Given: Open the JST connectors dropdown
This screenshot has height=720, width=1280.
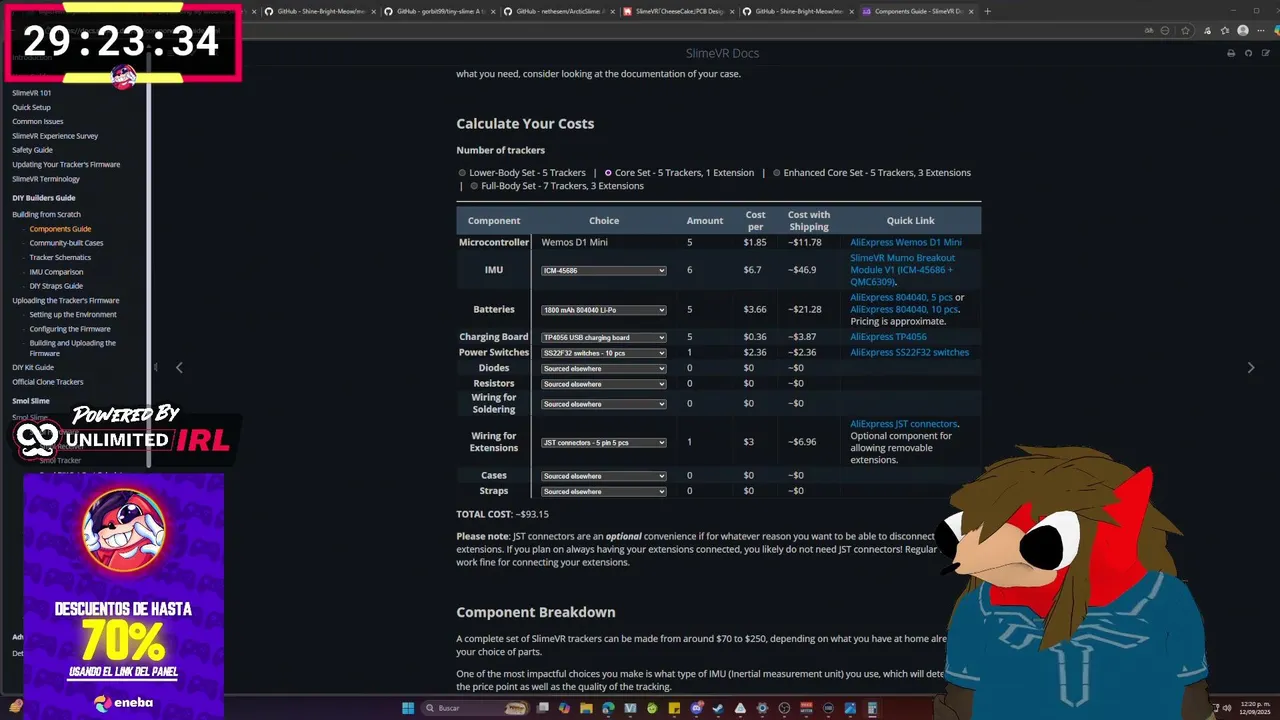Looking at the screenshot, I should pos(603,443).
